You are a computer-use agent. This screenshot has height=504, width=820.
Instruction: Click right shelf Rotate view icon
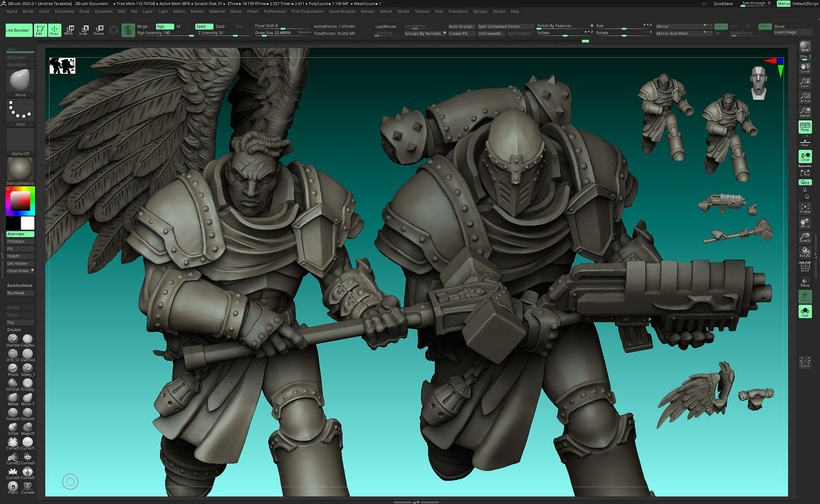point(805,253)
